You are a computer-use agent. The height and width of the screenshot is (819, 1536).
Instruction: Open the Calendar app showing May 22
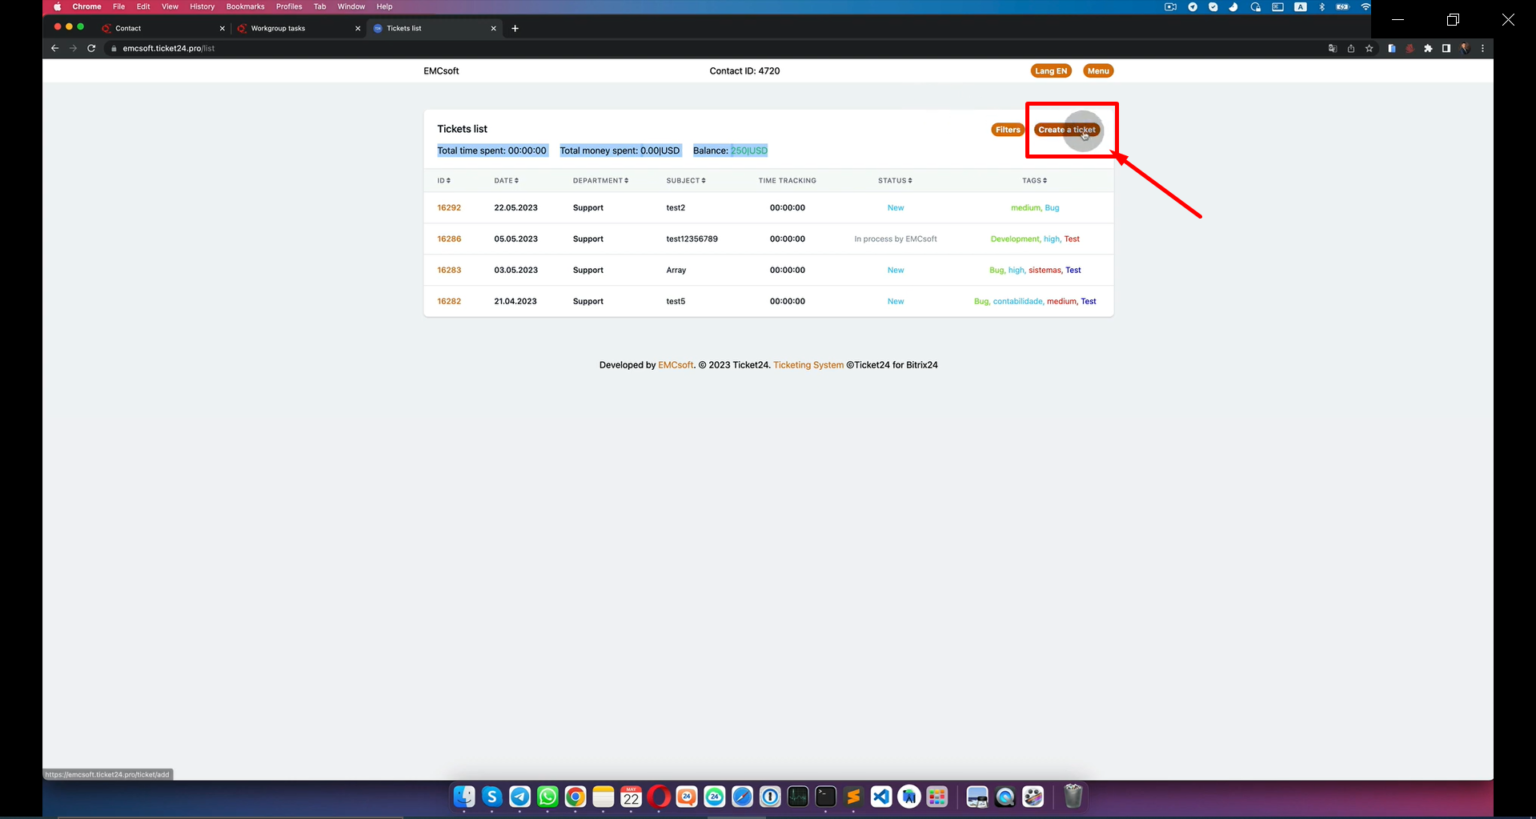[x=631, y=796]
